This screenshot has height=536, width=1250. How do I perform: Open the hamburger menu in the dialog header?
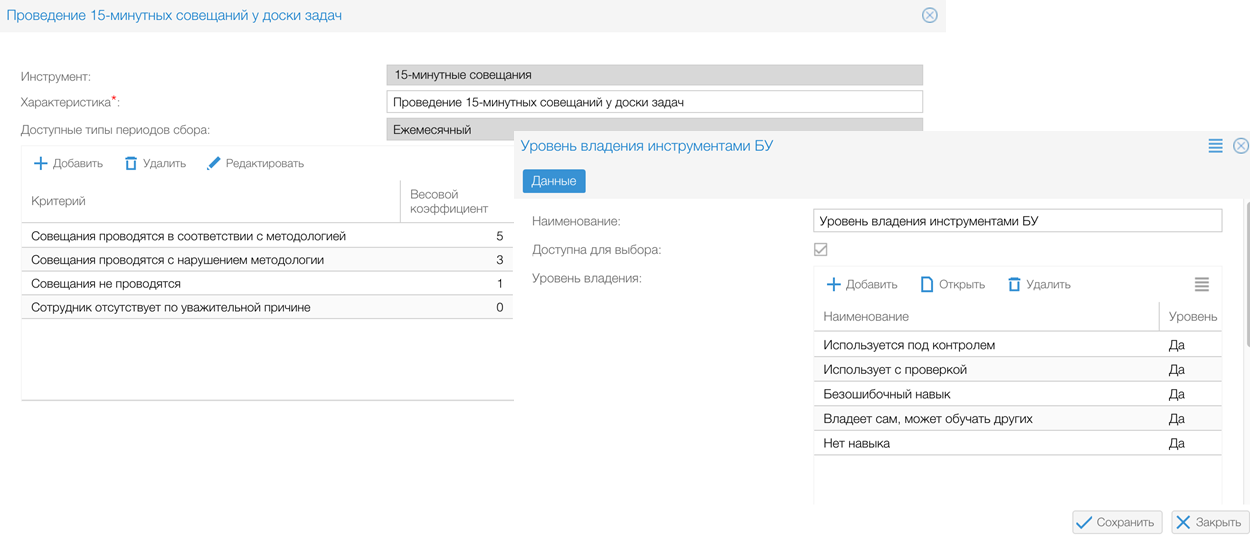point(1215,146)
